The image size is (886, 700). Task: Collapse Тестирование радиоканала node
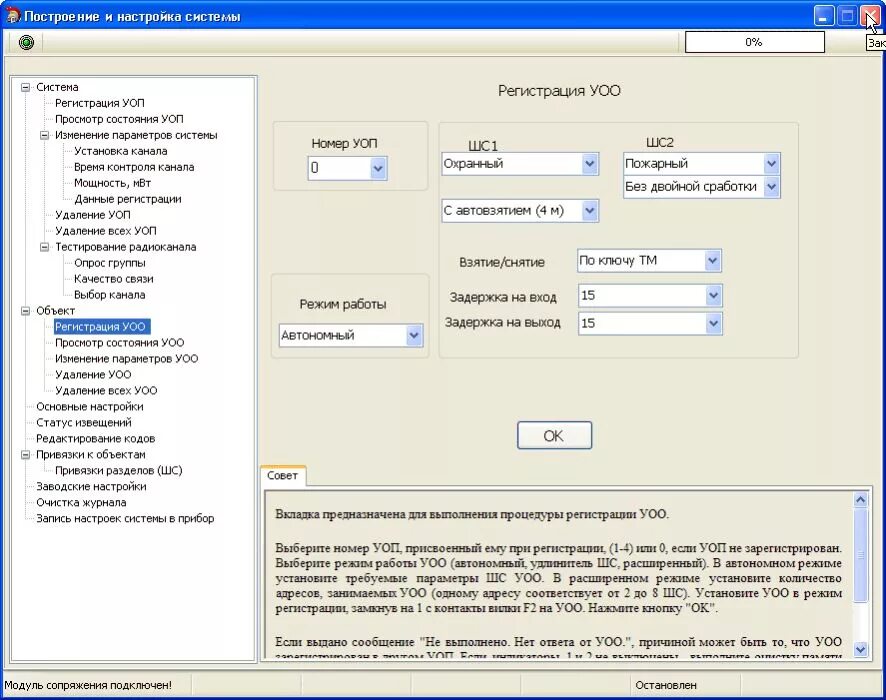coord(44,247)
